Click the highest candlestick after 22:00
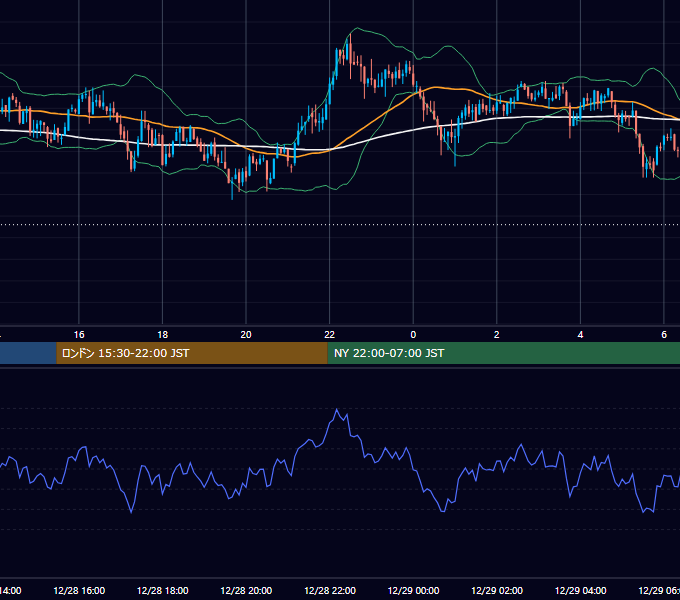The width and height of the screenshot is (680, 600). pos(350,56)
